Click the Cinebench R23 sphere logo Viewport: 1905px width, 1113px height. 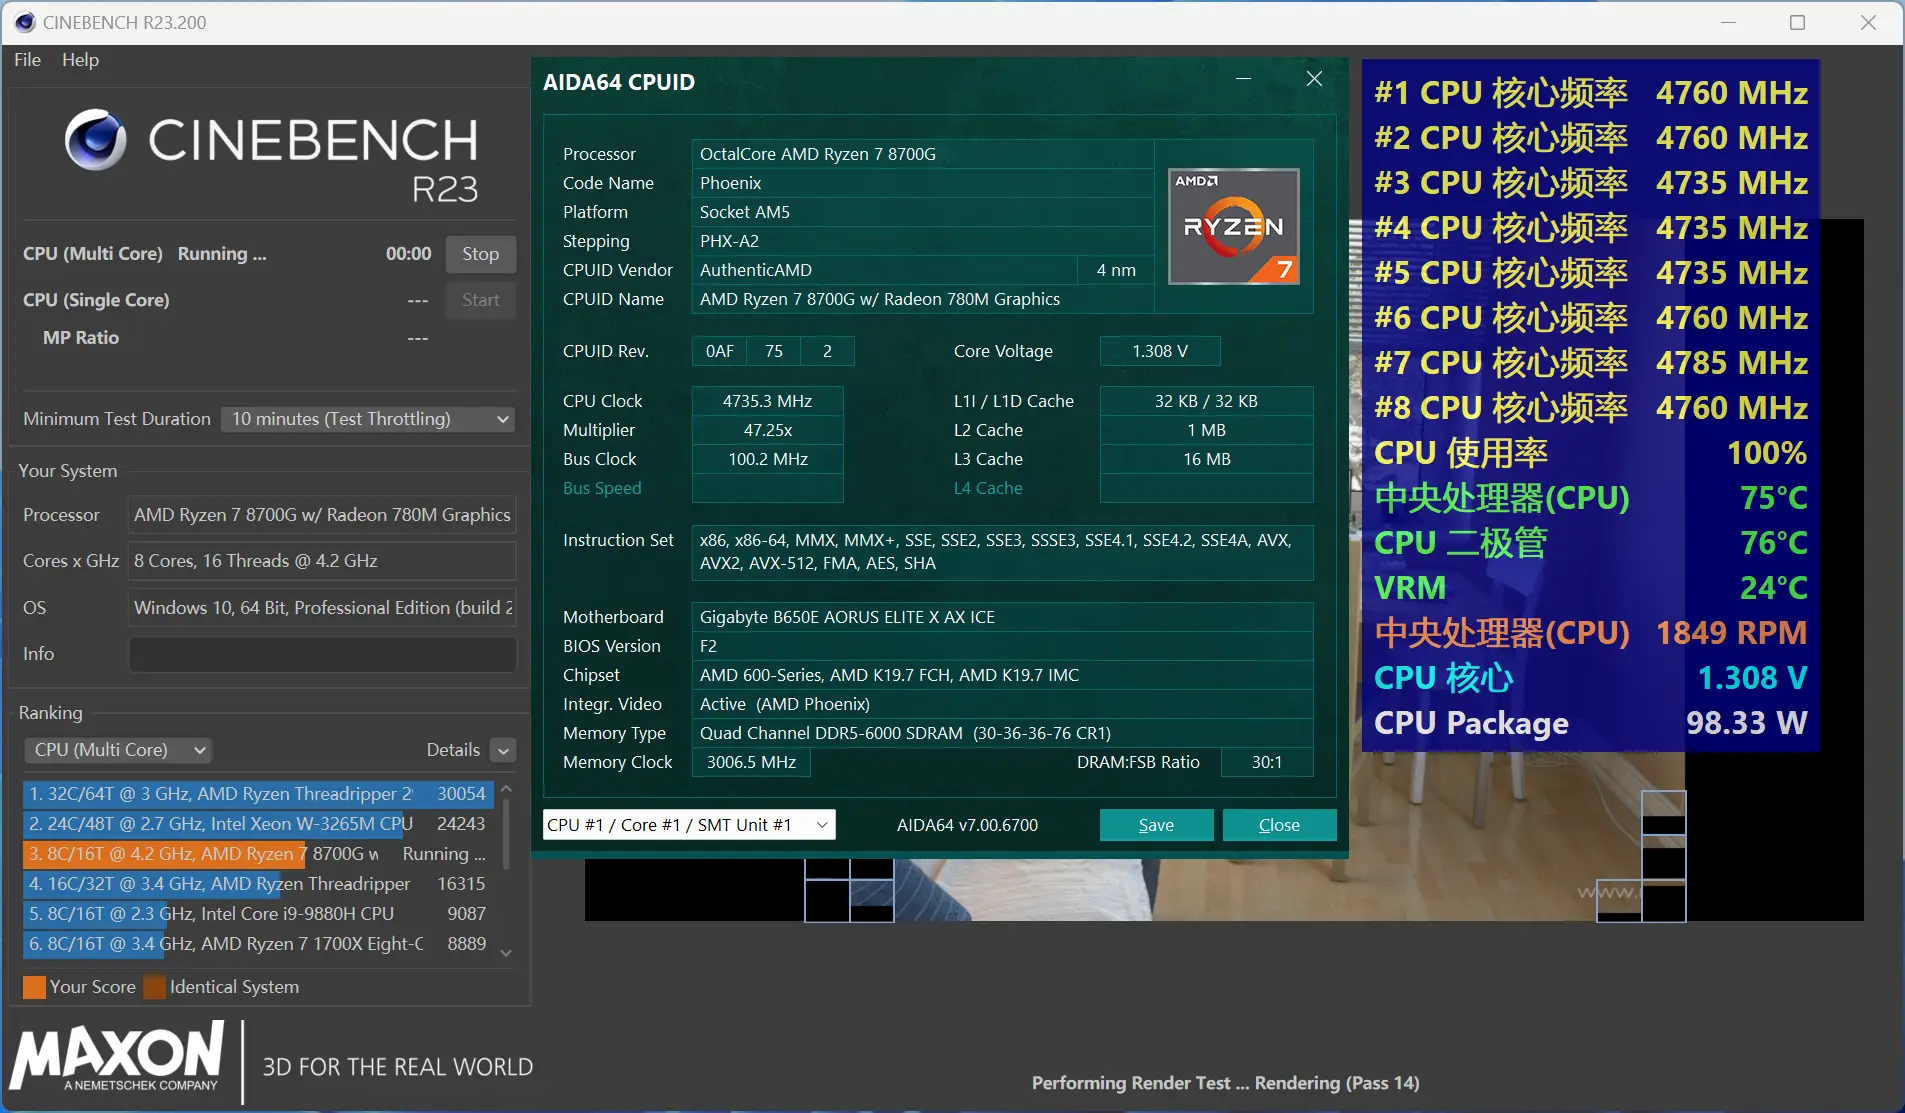tap(96, 140)
